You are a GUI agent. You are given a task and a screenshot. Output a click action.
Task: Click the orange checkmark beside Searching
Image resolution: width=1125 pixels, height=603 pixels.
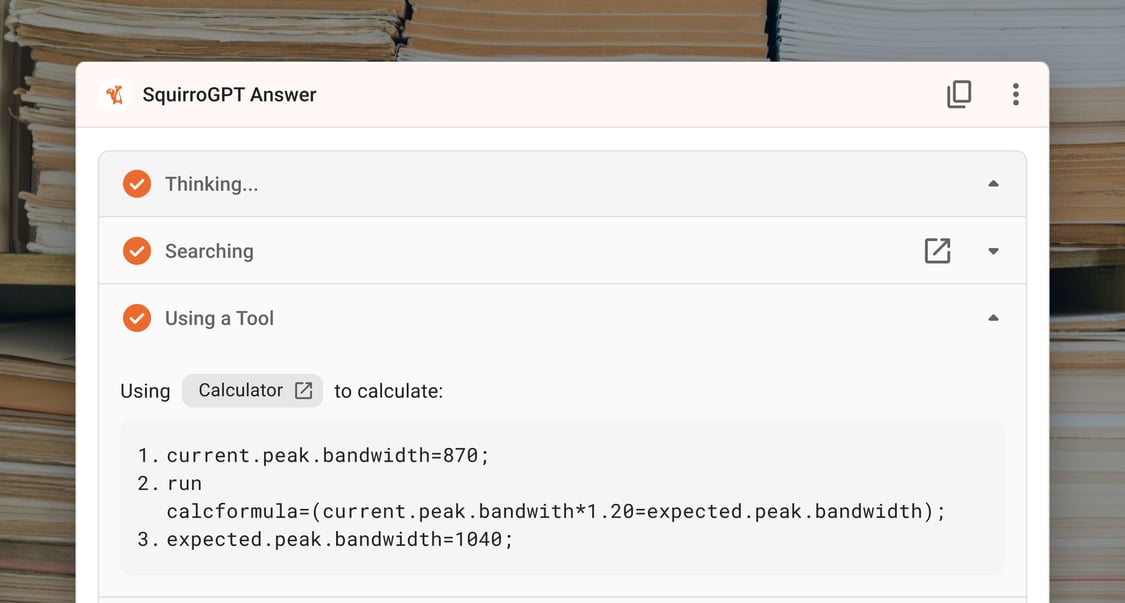pyautogui.click(x=137, y=251)
